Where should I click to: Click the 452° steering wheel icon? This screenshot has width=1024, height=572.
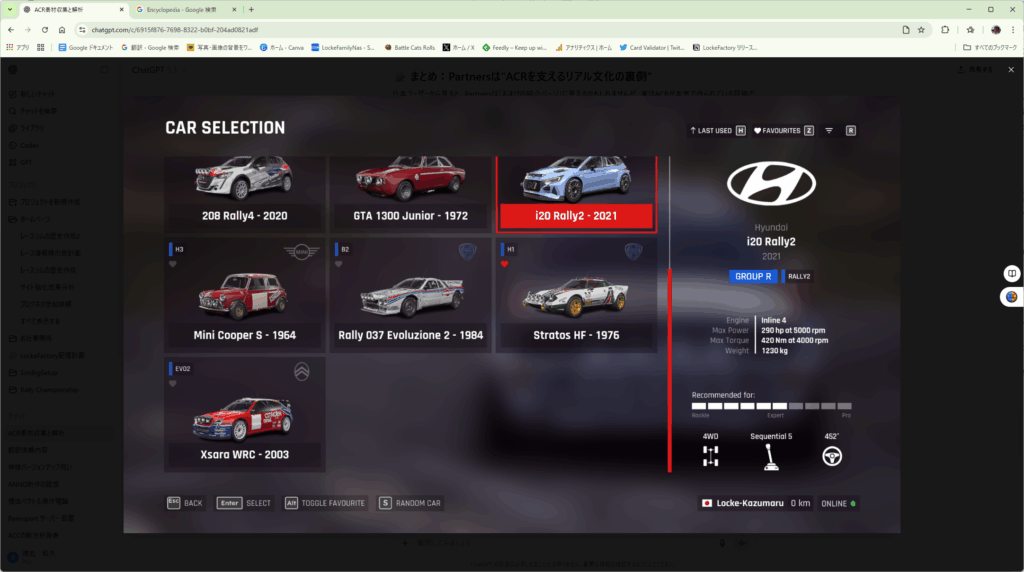point(831,456)
